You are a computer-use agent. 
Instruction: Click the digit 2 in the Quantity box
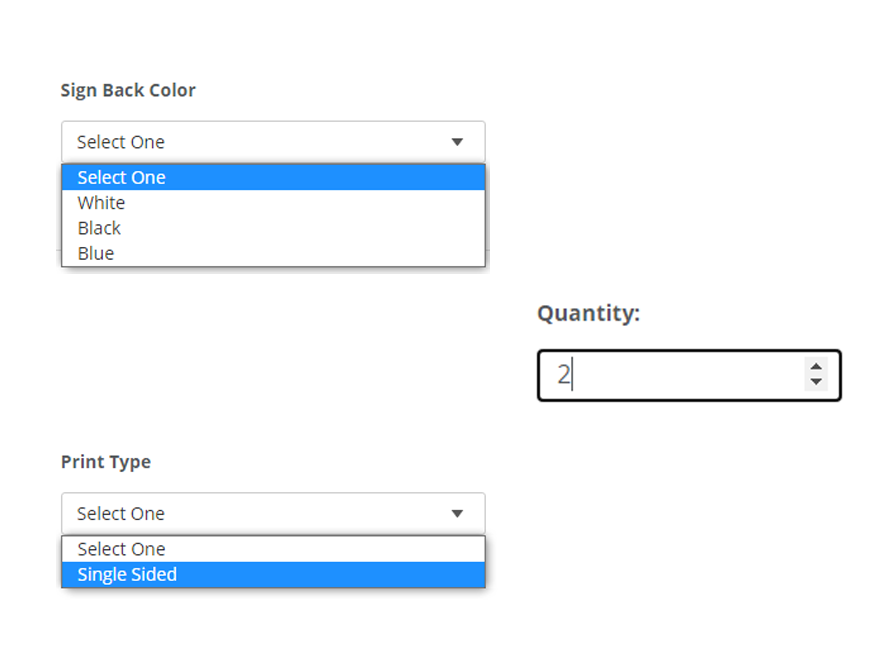[x=563, y=375]
